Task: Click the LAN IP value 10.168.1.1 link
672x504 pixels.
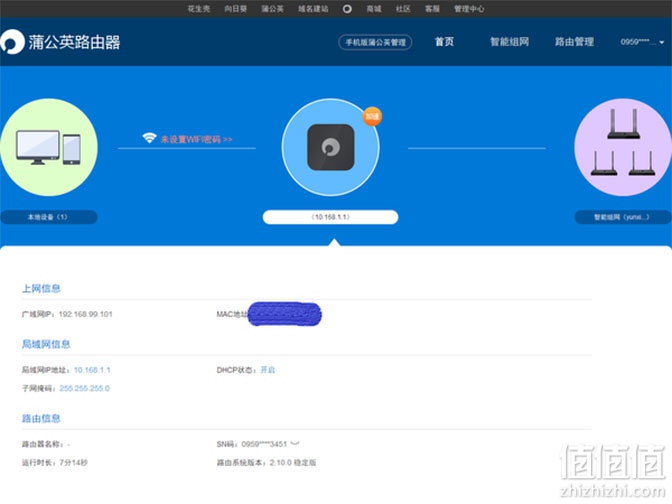Action: coord(92,370)
